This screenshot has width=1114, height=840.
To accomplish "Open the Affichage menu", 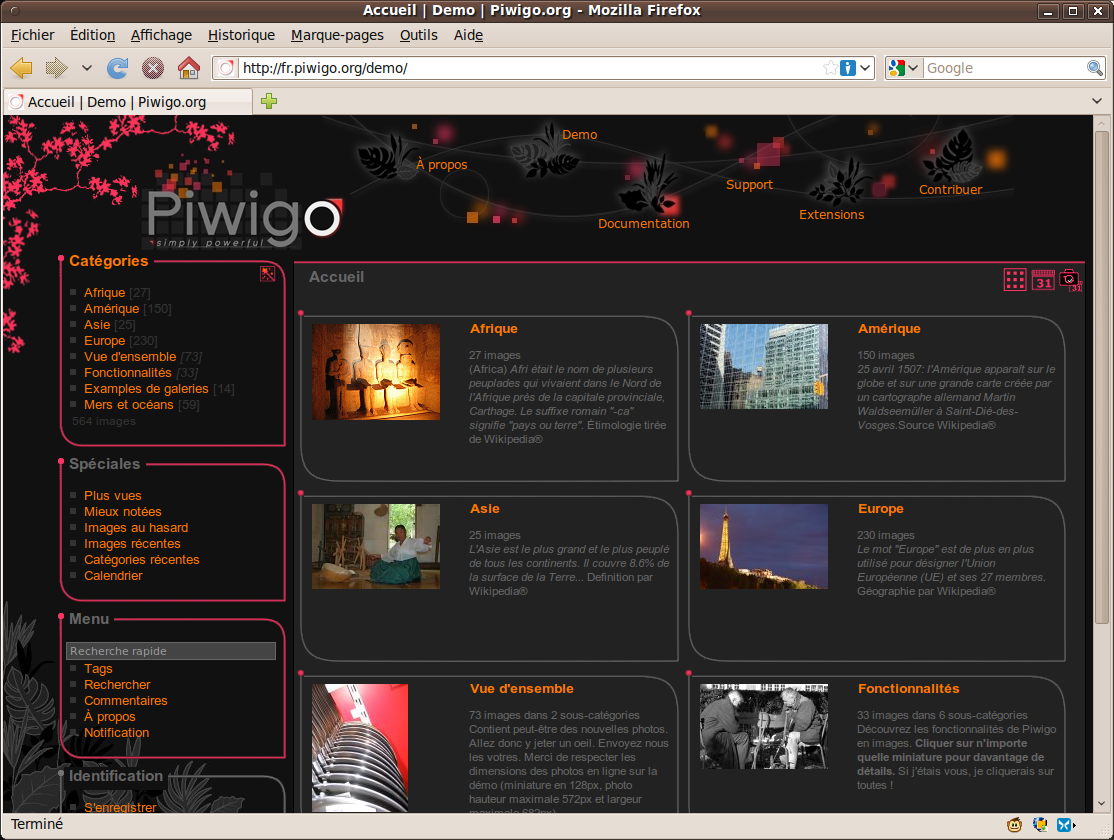I will pyautogui.click(x=161, y=35).
